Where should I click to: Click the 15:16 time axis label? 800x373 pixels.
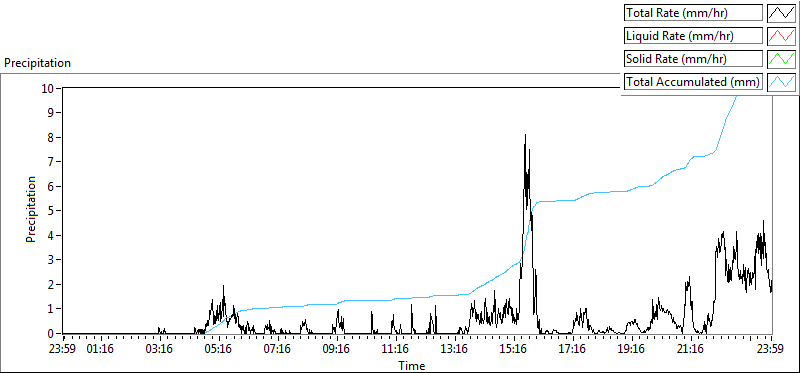[514, 350]
